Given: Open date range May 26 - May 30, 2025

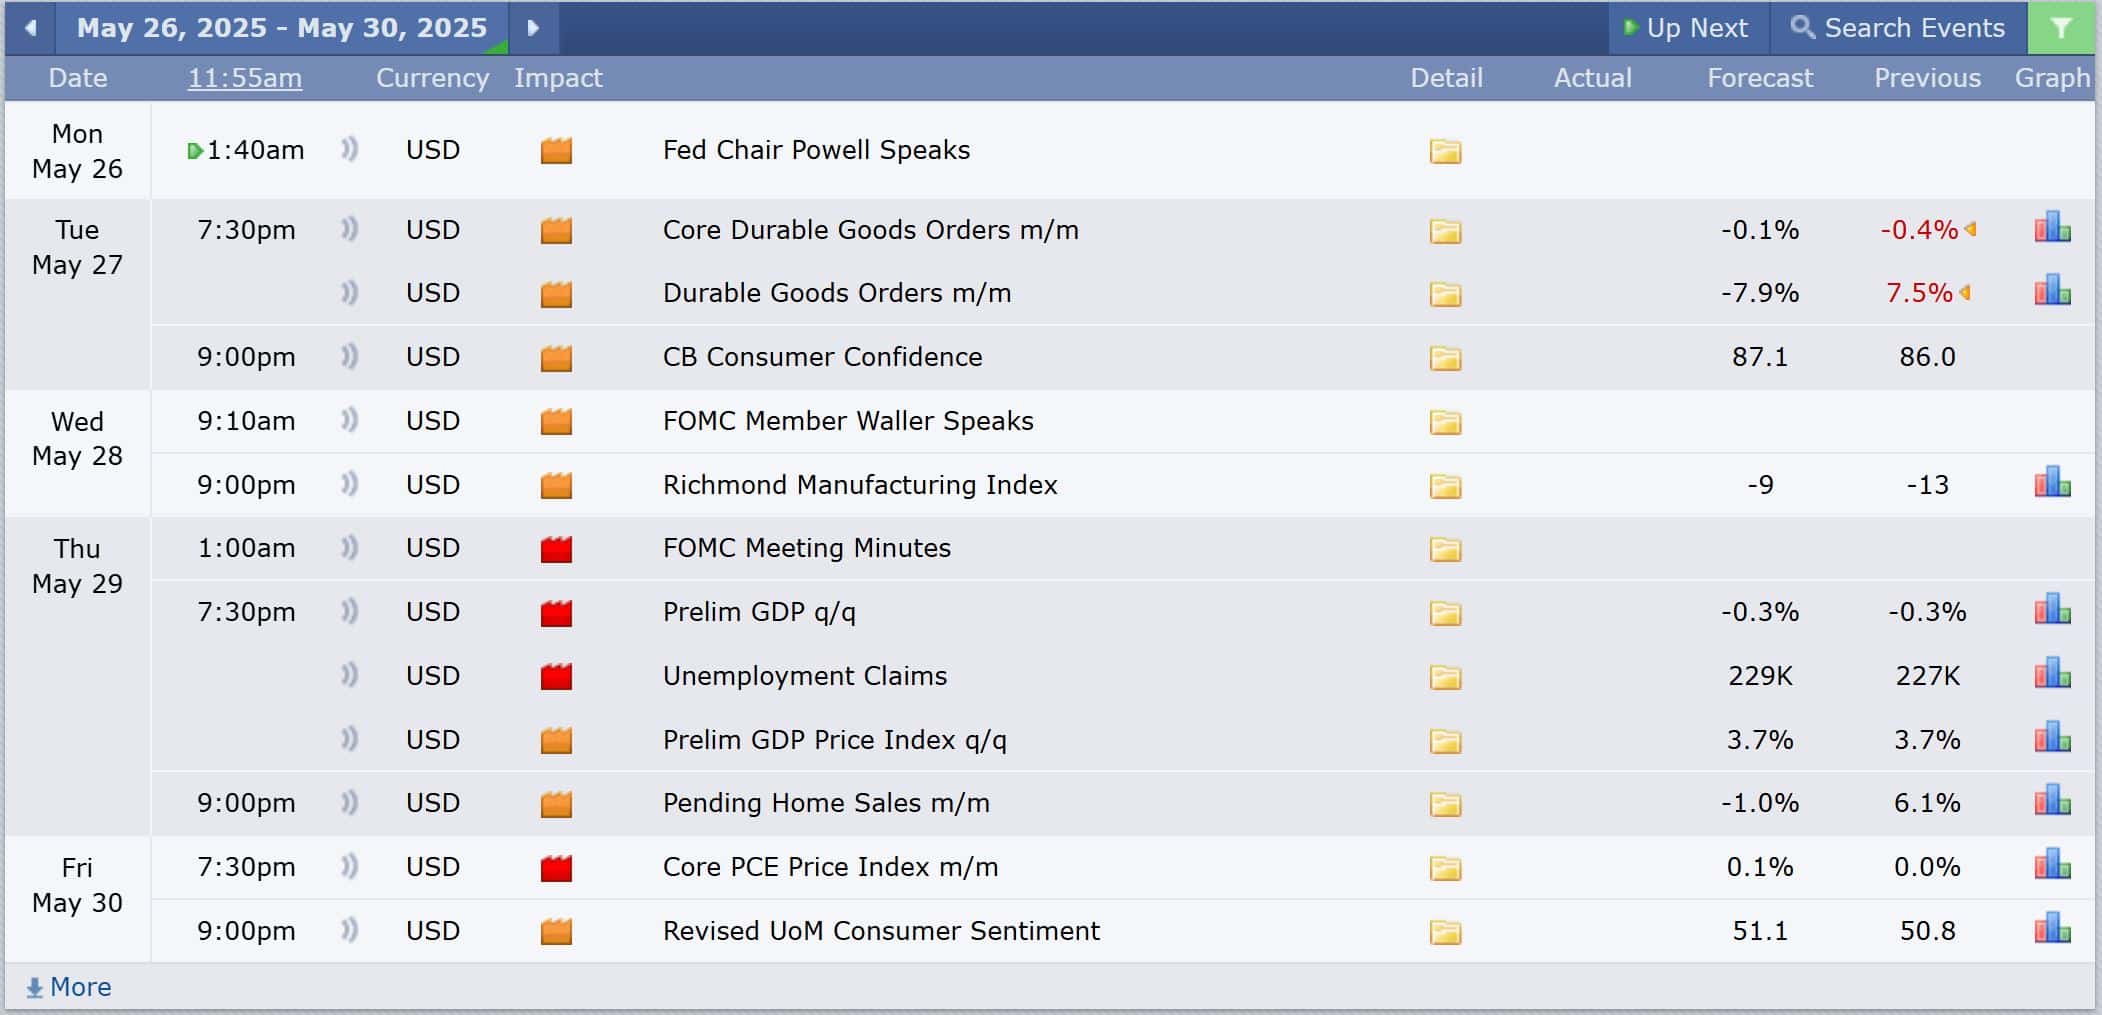Looking at the screenshot, I should click(x=282, y=28).
